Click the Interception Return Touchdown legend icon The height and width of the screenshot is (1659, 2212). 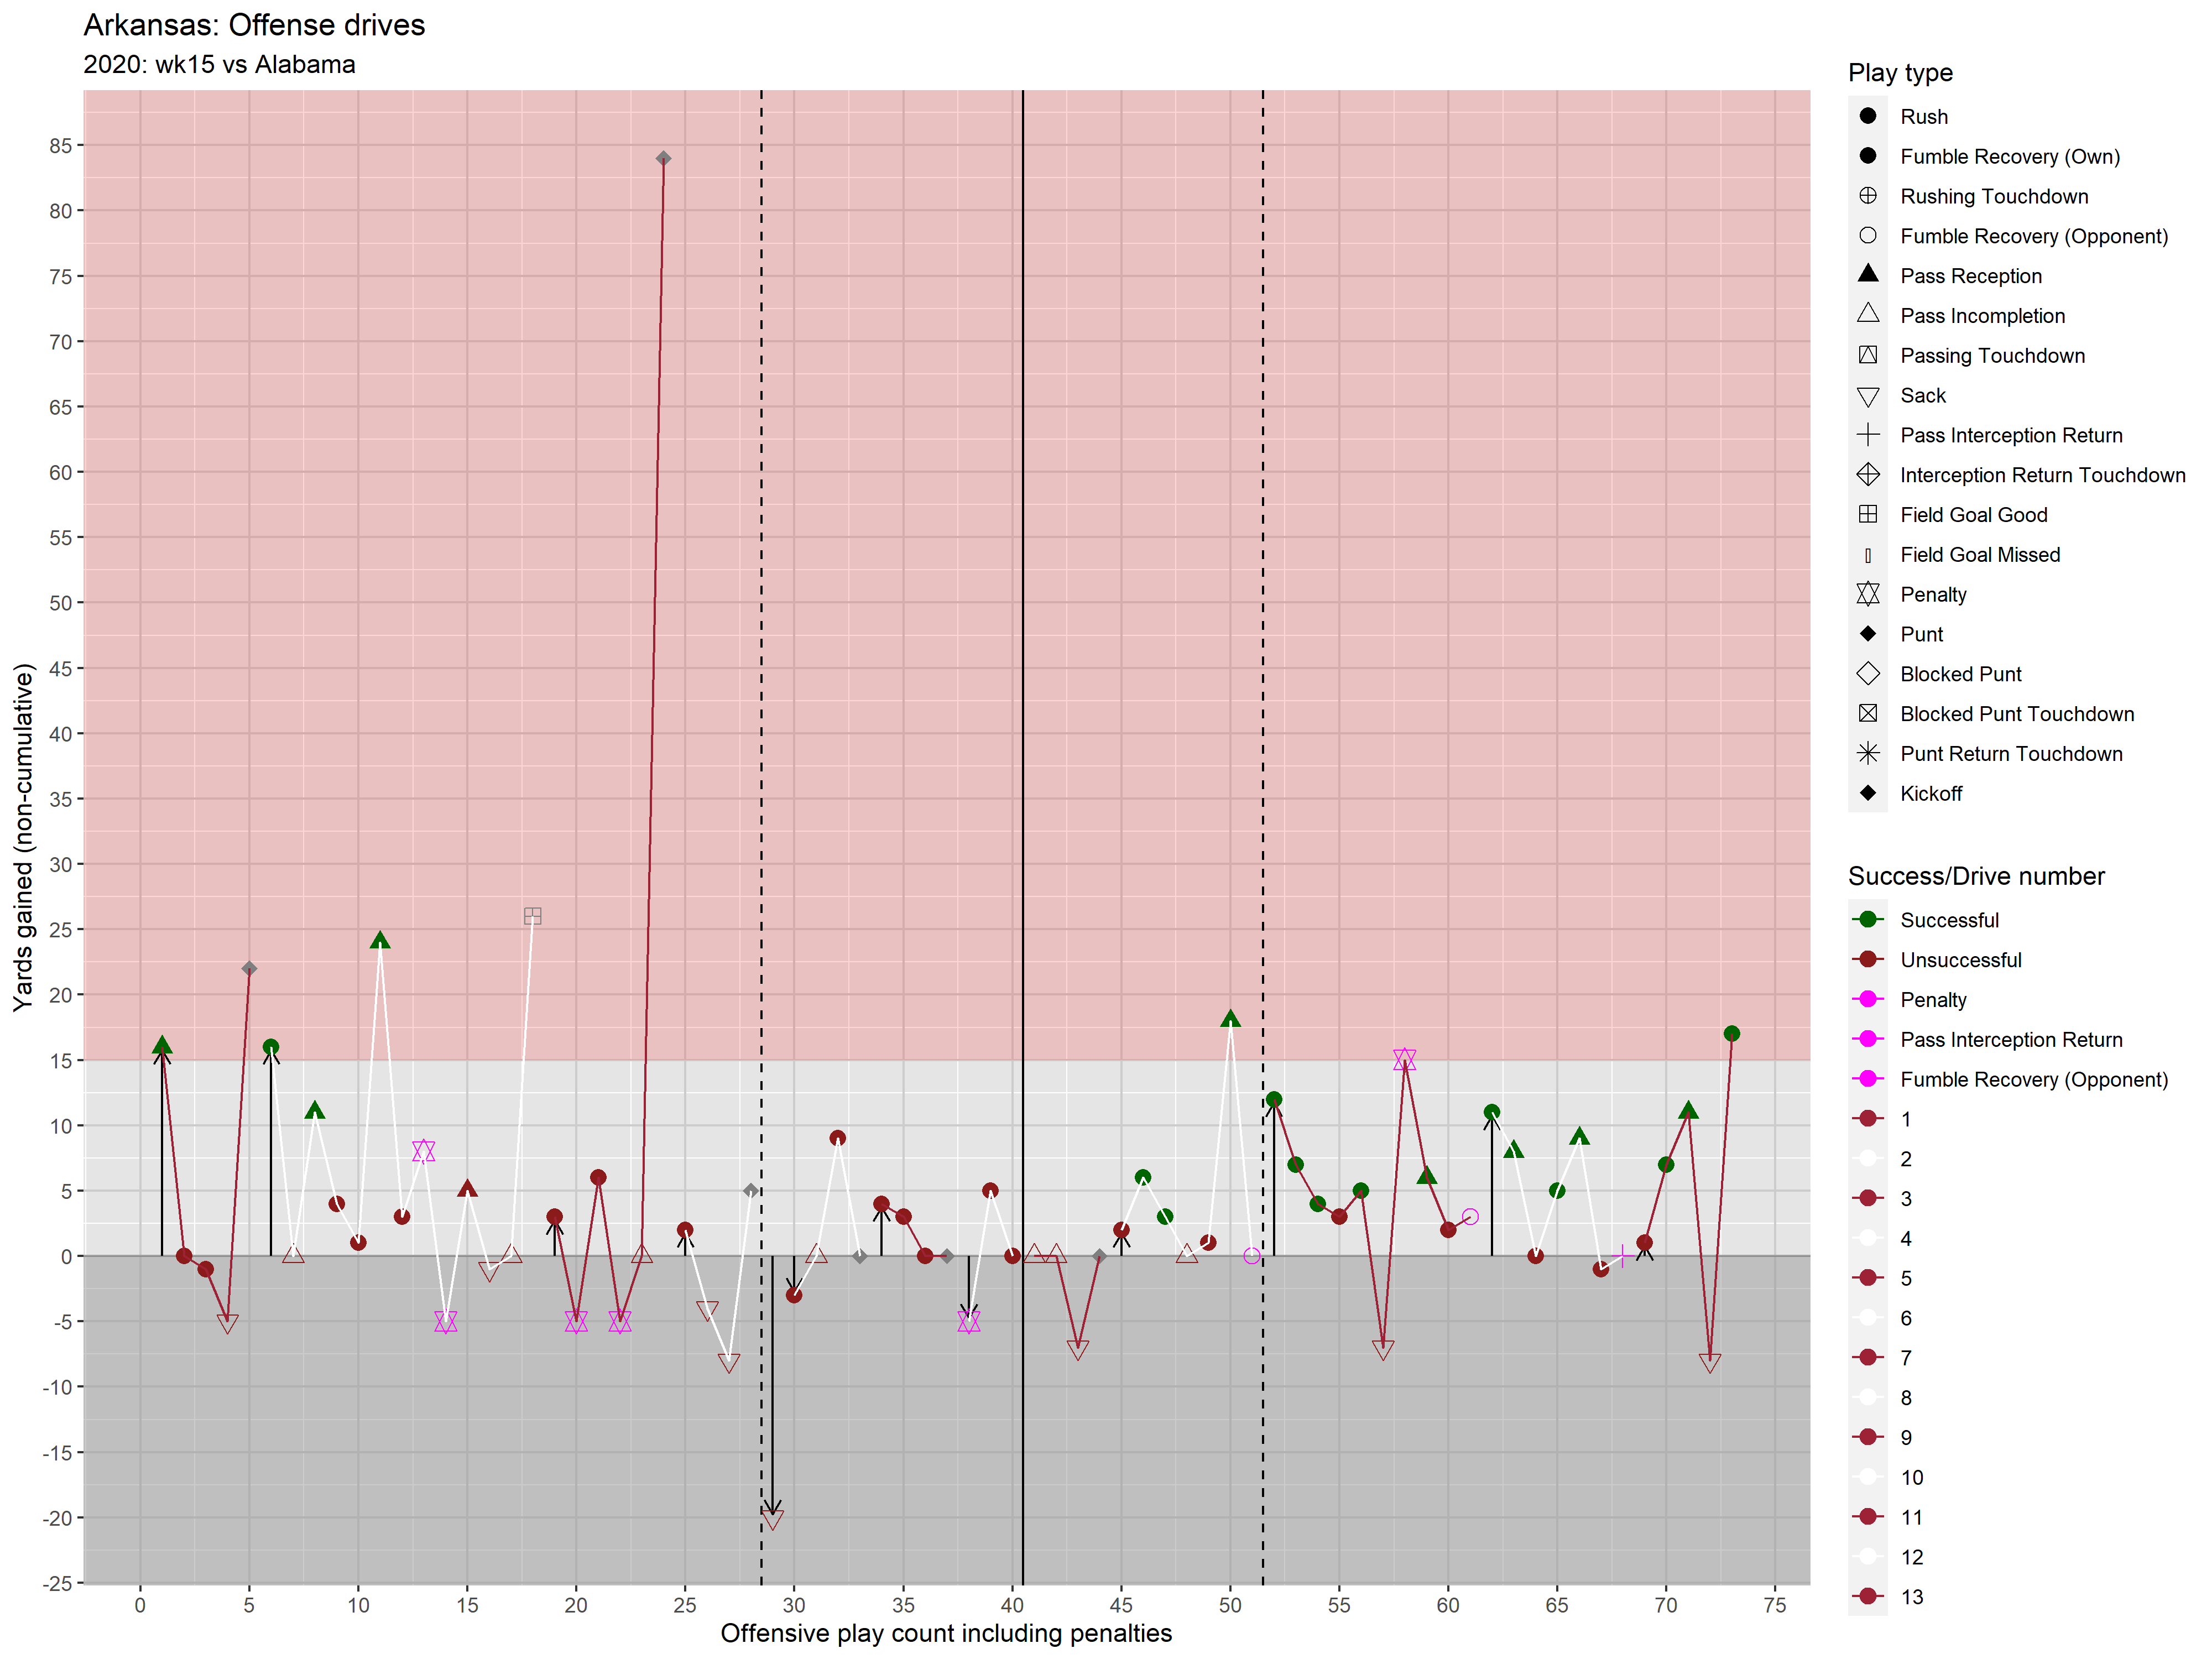[x=1867, y=475]
